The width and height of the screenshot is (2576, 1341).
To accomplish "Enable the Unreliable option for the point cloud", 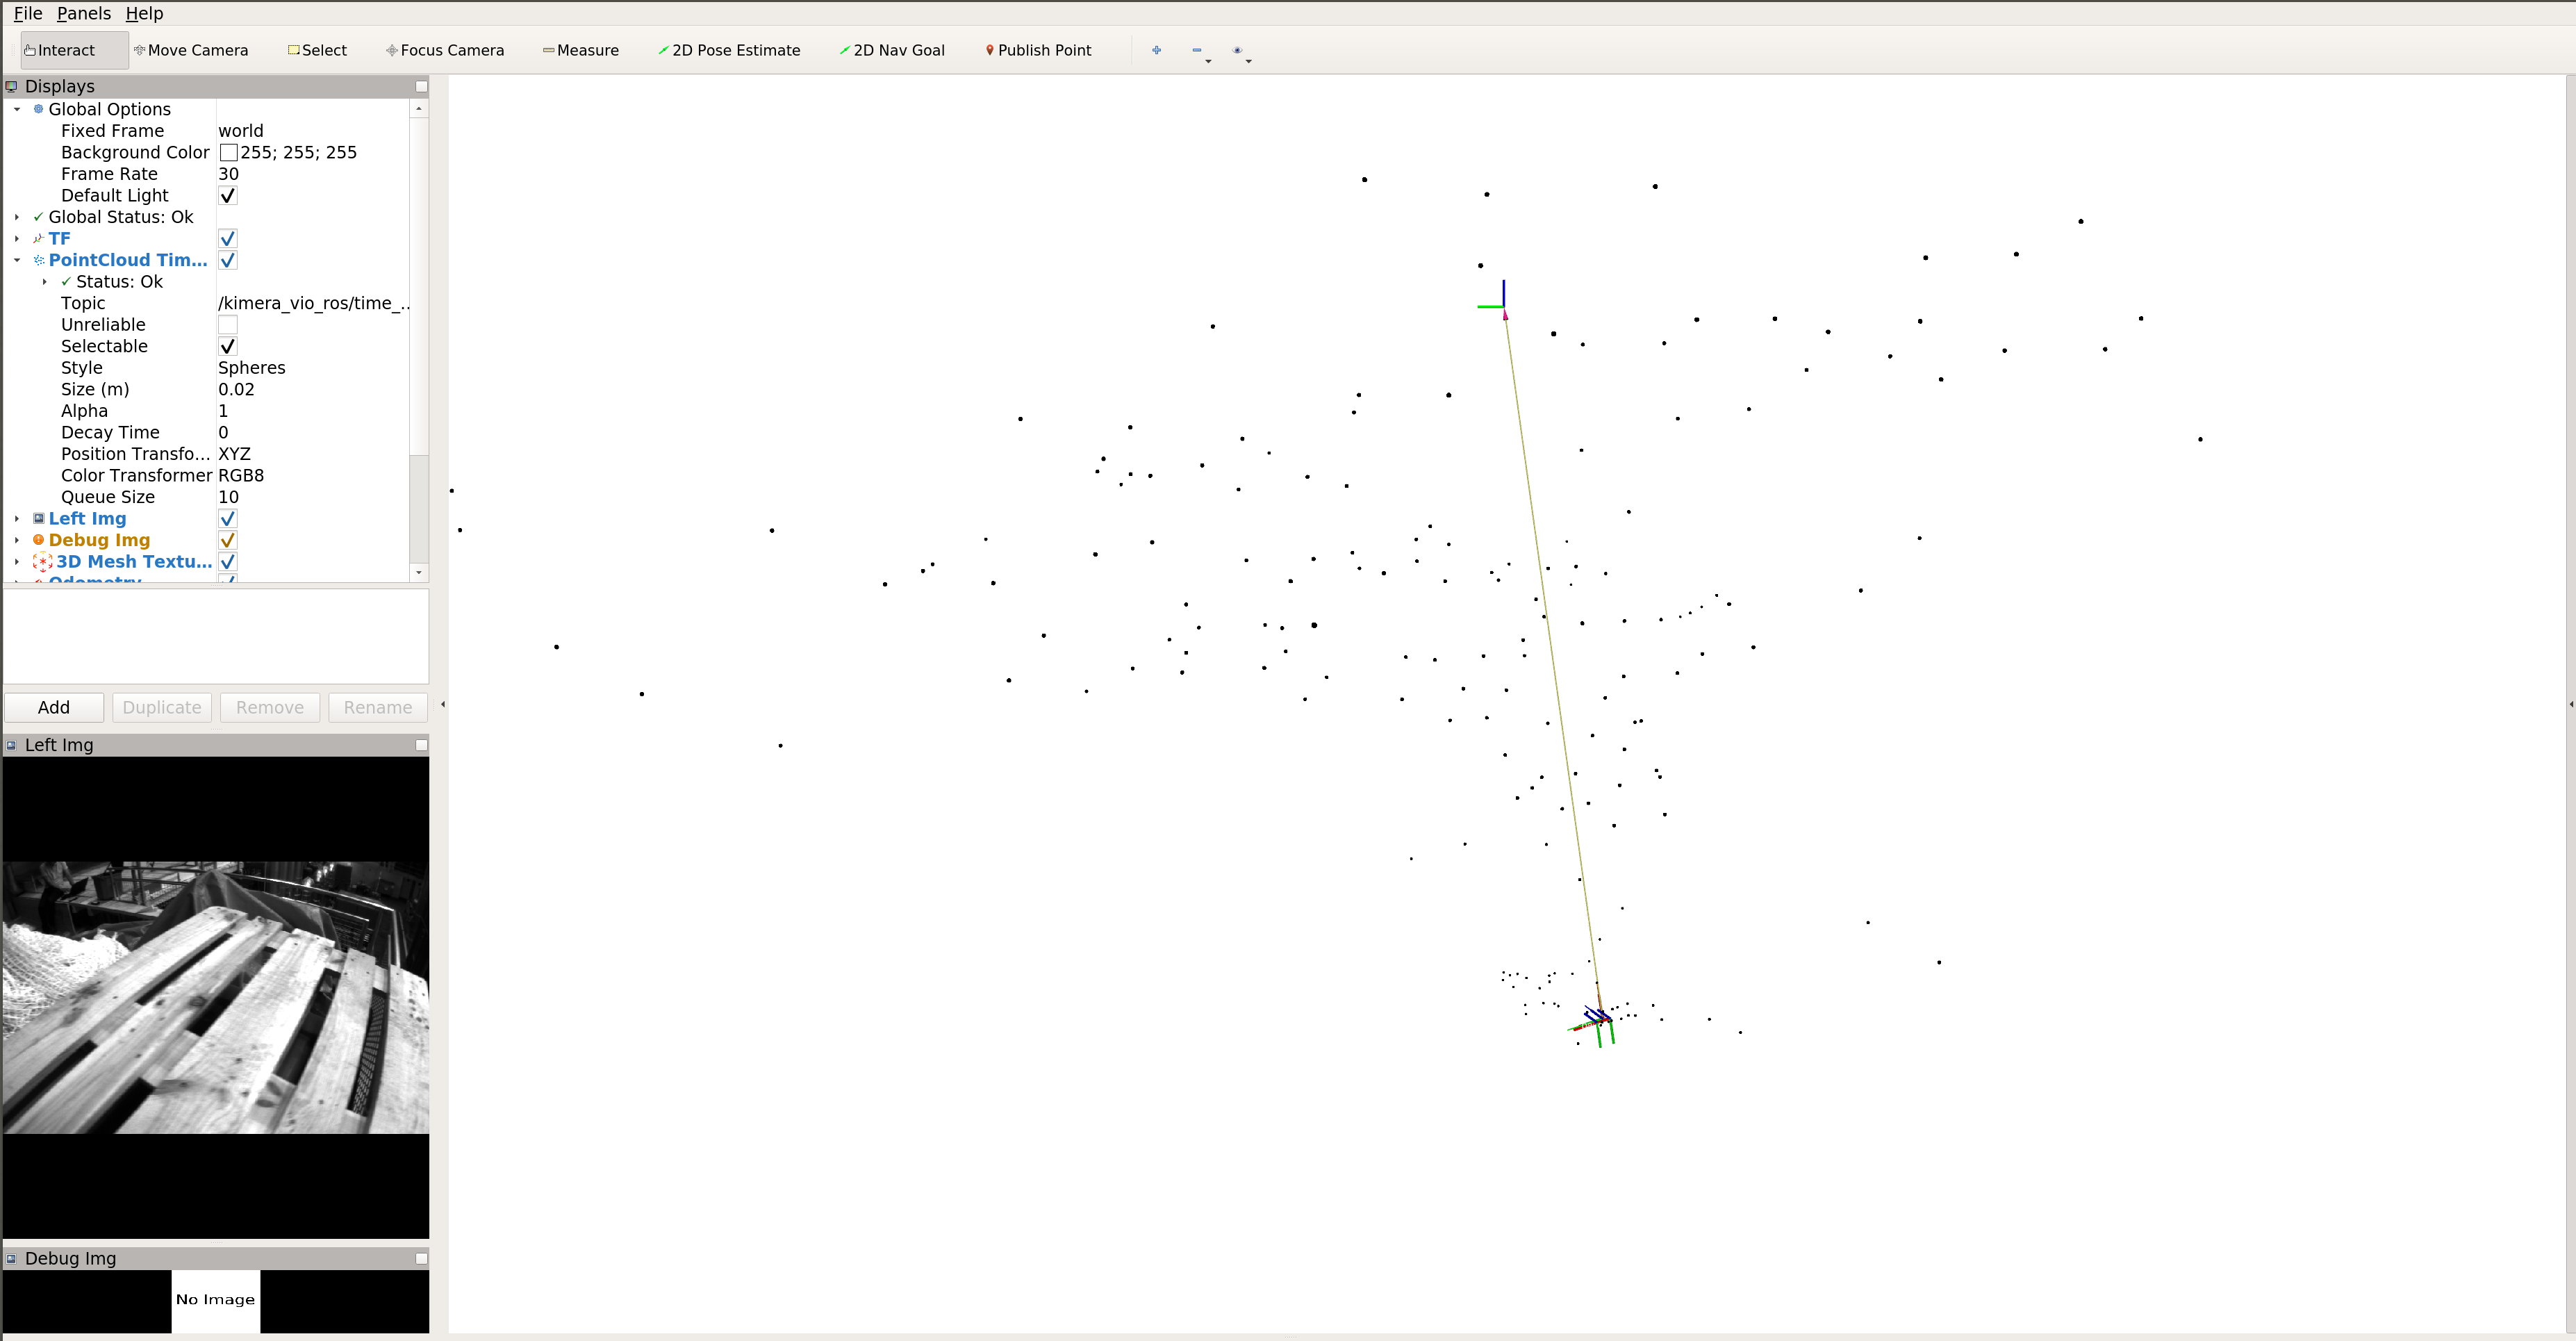I will coord(228,324).
